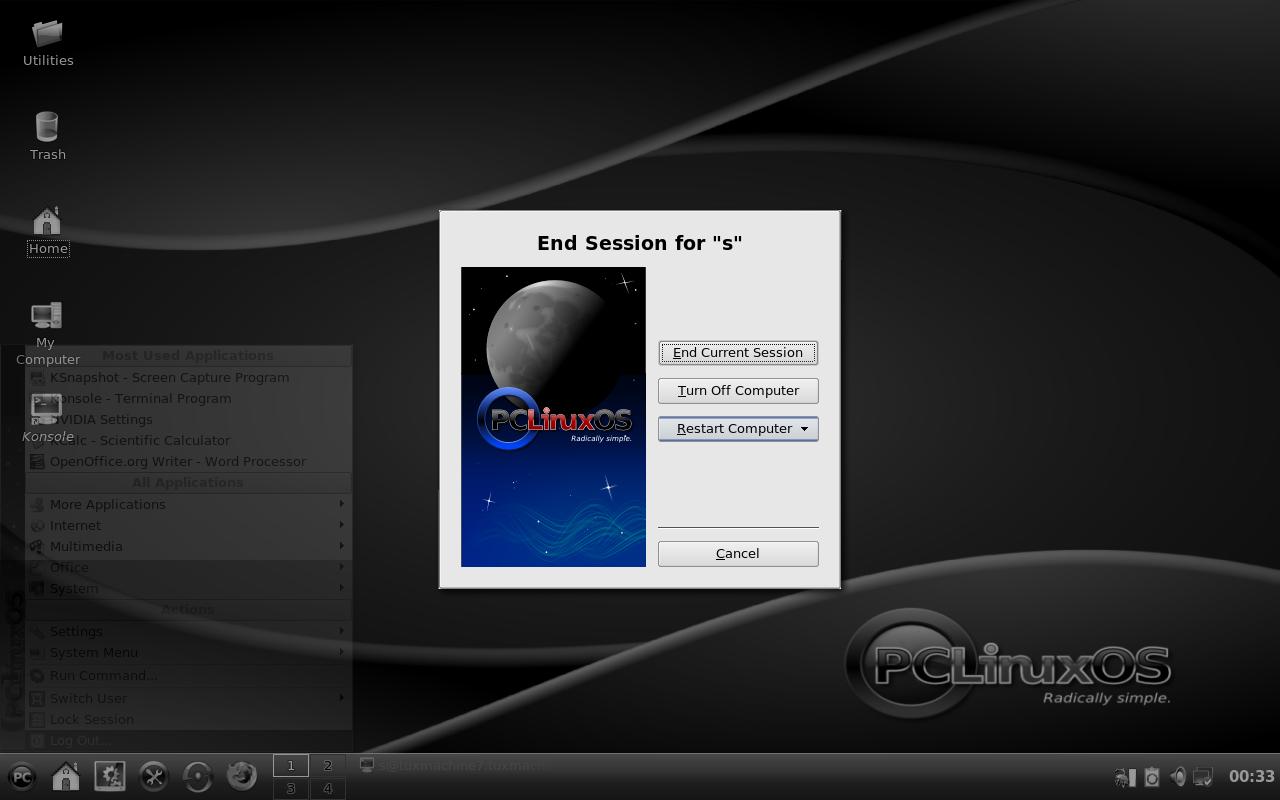
Task: Open the Trash desktop icon
Action: coord(47,136)
